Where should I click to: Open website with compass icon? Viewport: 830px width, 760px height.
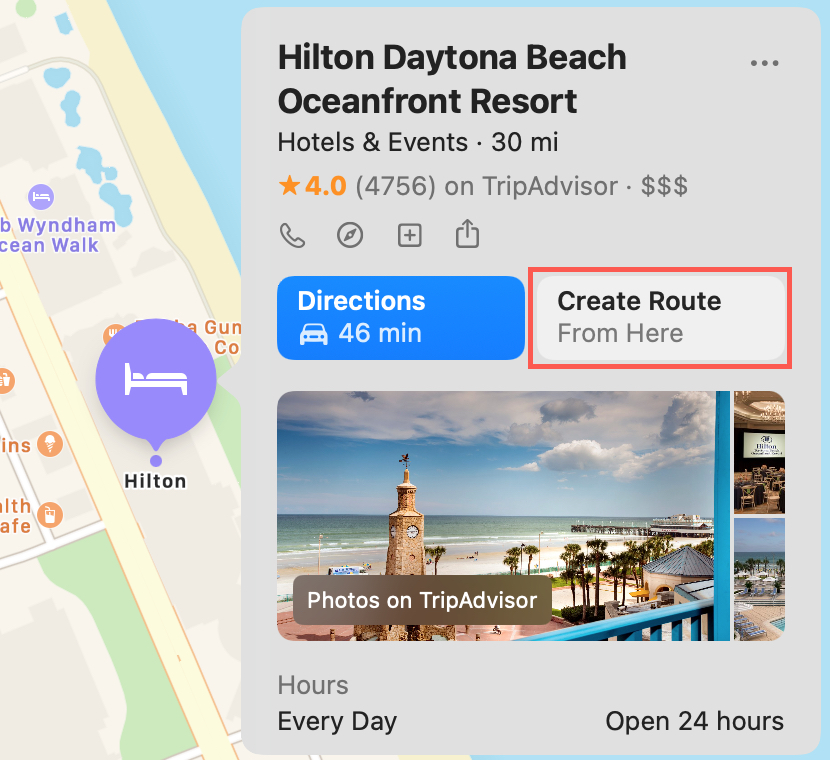(x=350, y=236)
